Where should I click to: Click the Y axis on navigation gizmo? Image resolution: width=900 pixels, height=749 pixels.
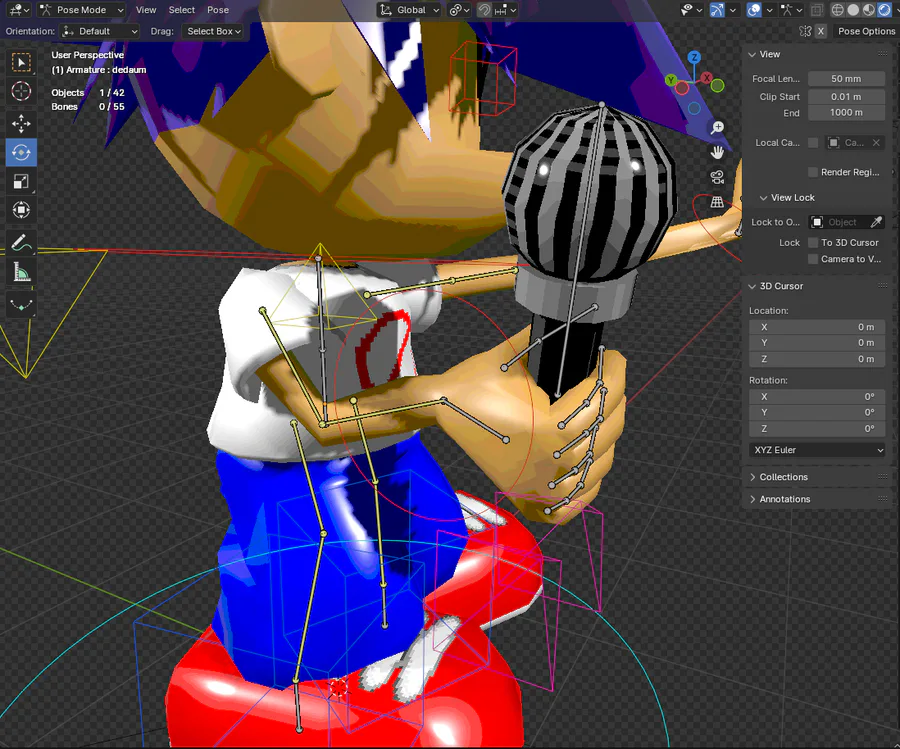click(671, 80)
